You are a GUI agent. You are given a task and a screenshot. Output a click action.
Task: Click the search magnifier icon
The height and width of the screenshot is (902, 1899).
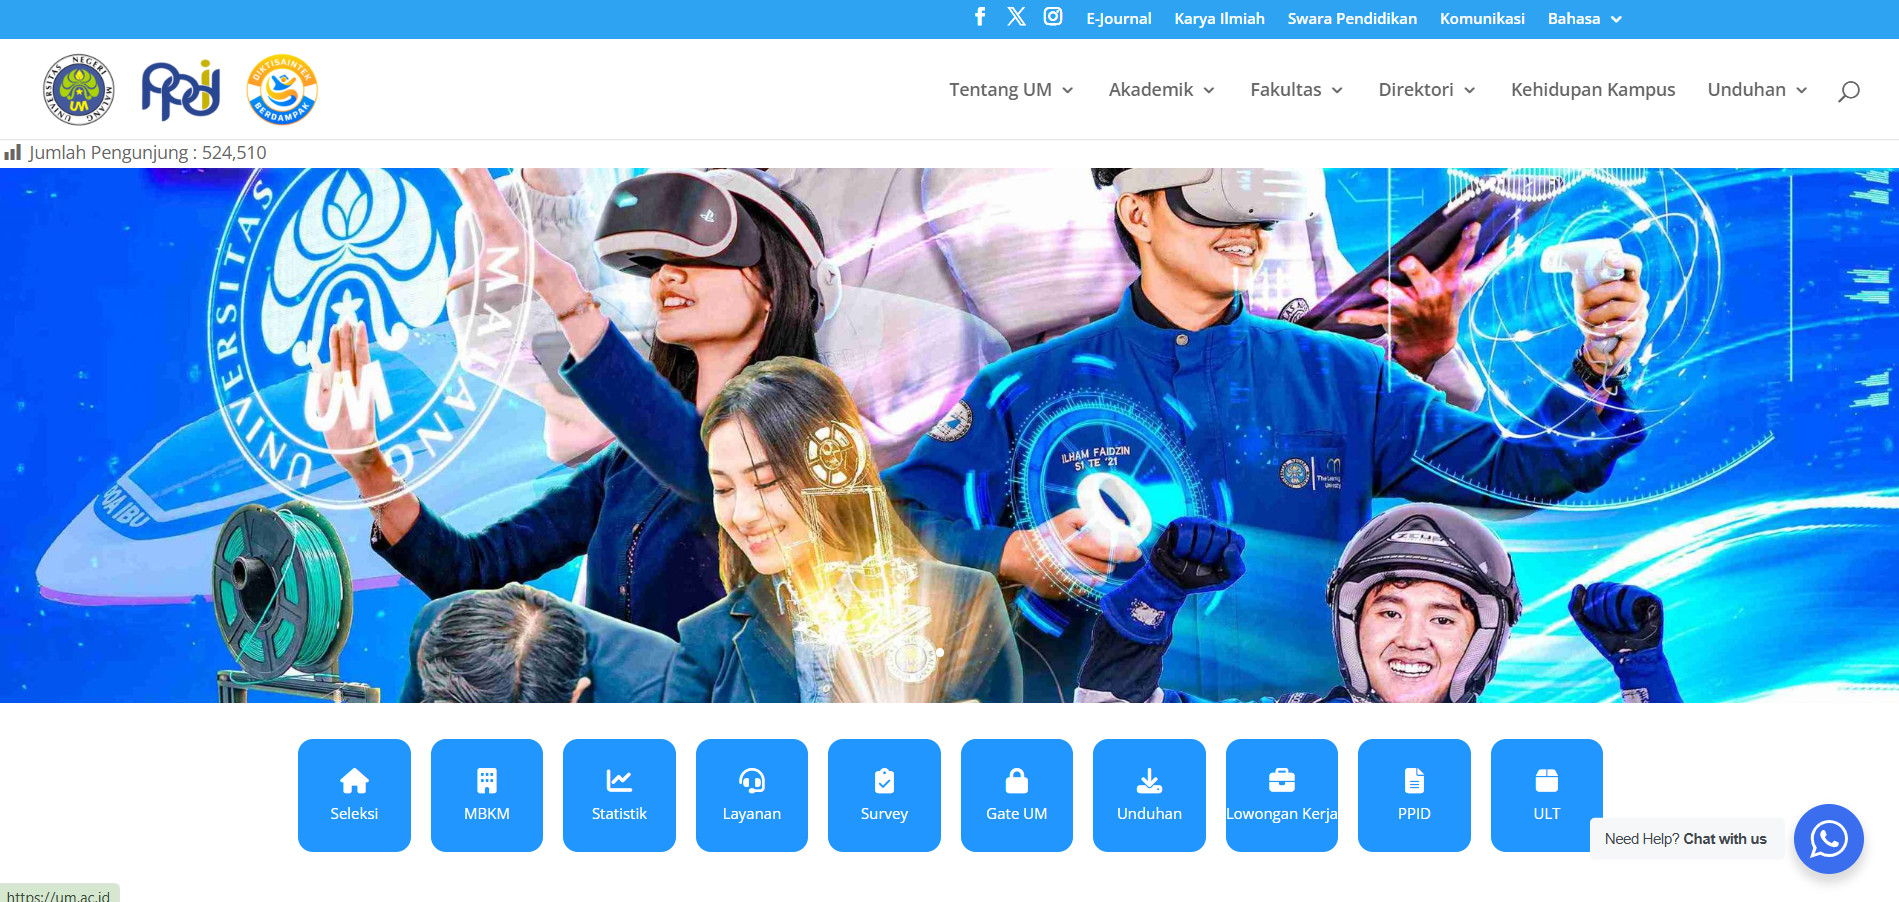click(x=1848, y=91)
